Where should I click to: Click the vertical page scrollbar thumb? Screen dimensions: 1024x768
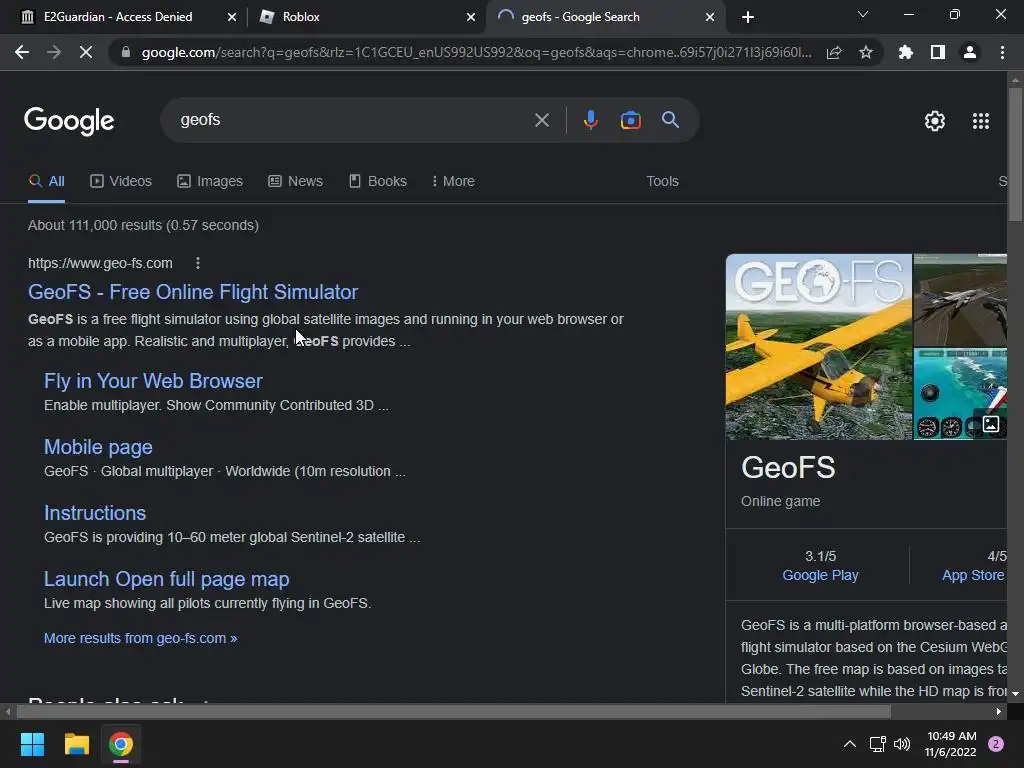point(1015,154)
